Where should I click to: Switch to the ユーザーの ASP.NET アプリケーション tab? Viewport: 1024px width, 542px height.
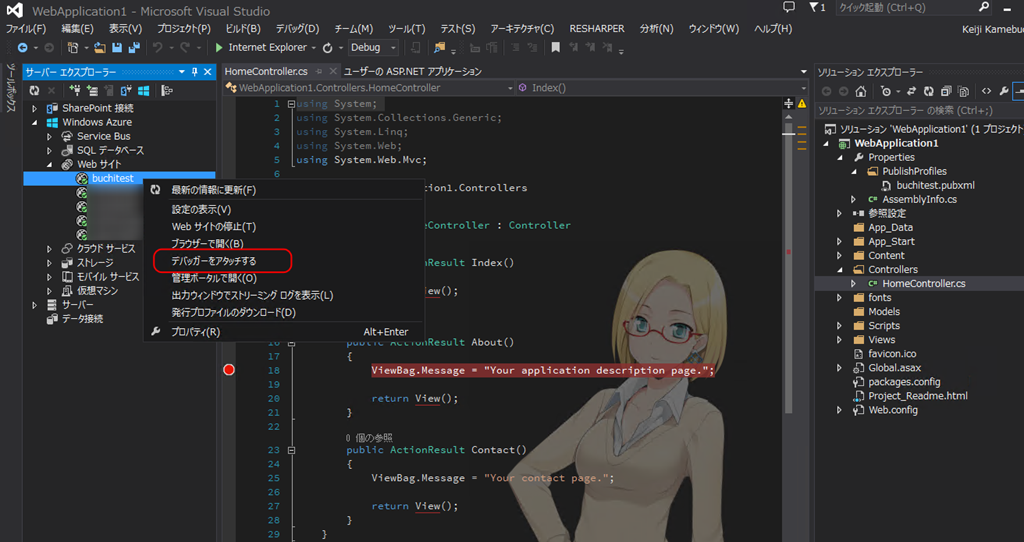click(x=412, y=72)
